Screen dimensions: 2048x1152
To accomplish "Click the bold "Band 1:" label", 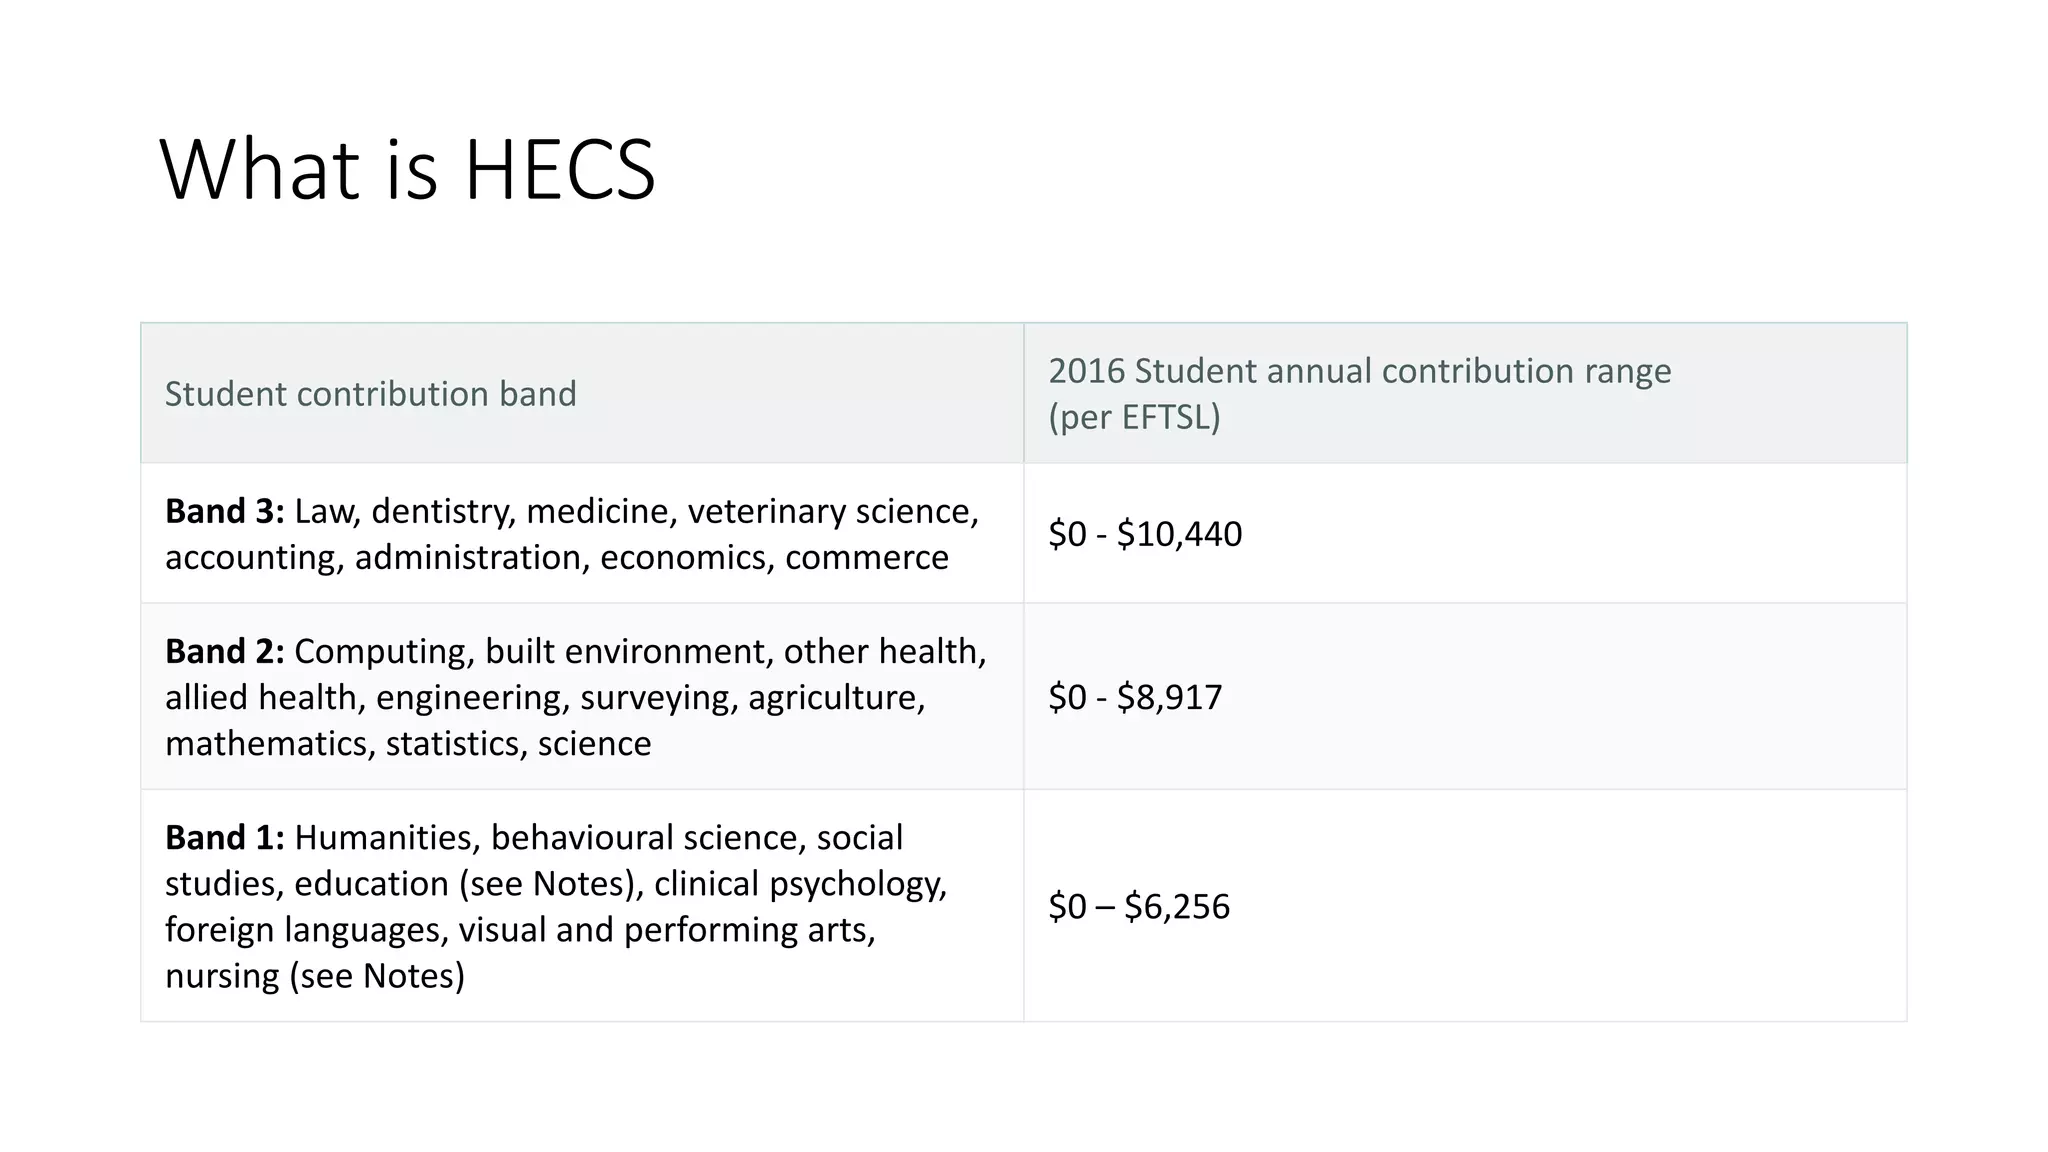I will tap(225, 837).
